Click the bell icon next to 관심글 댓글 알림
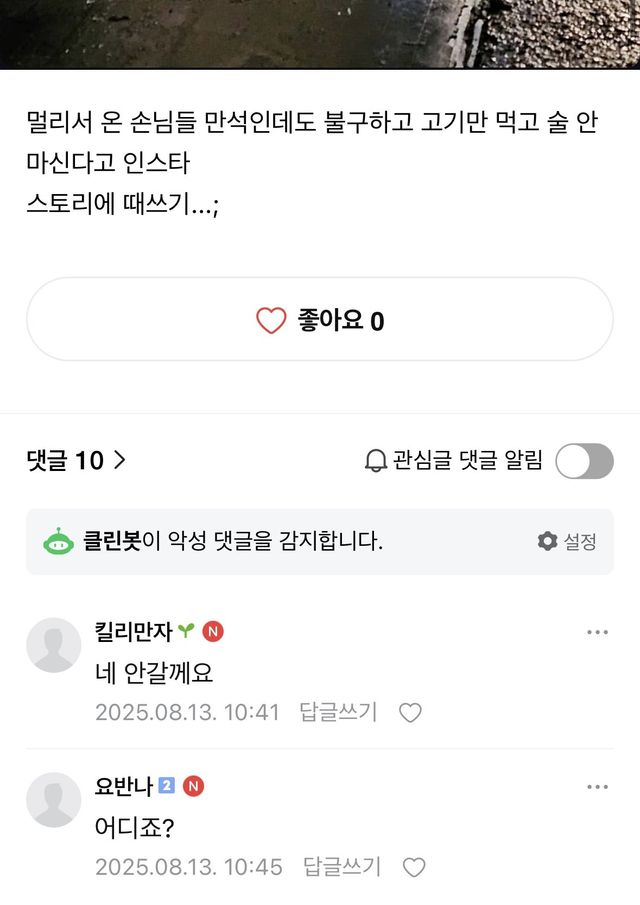 point(374,461)
